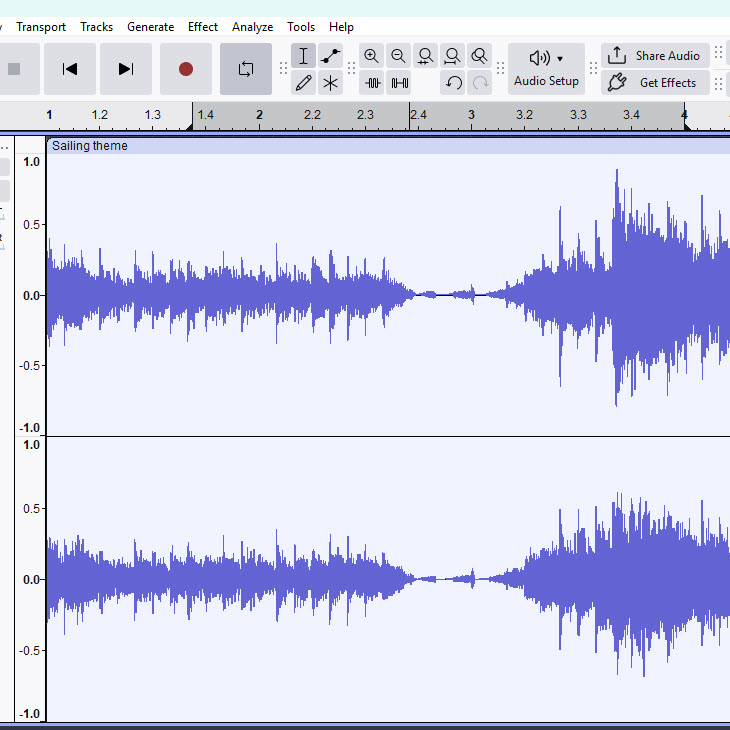Open the Analyze menu
The image size is (730, 730).
(x=252, y=27)
